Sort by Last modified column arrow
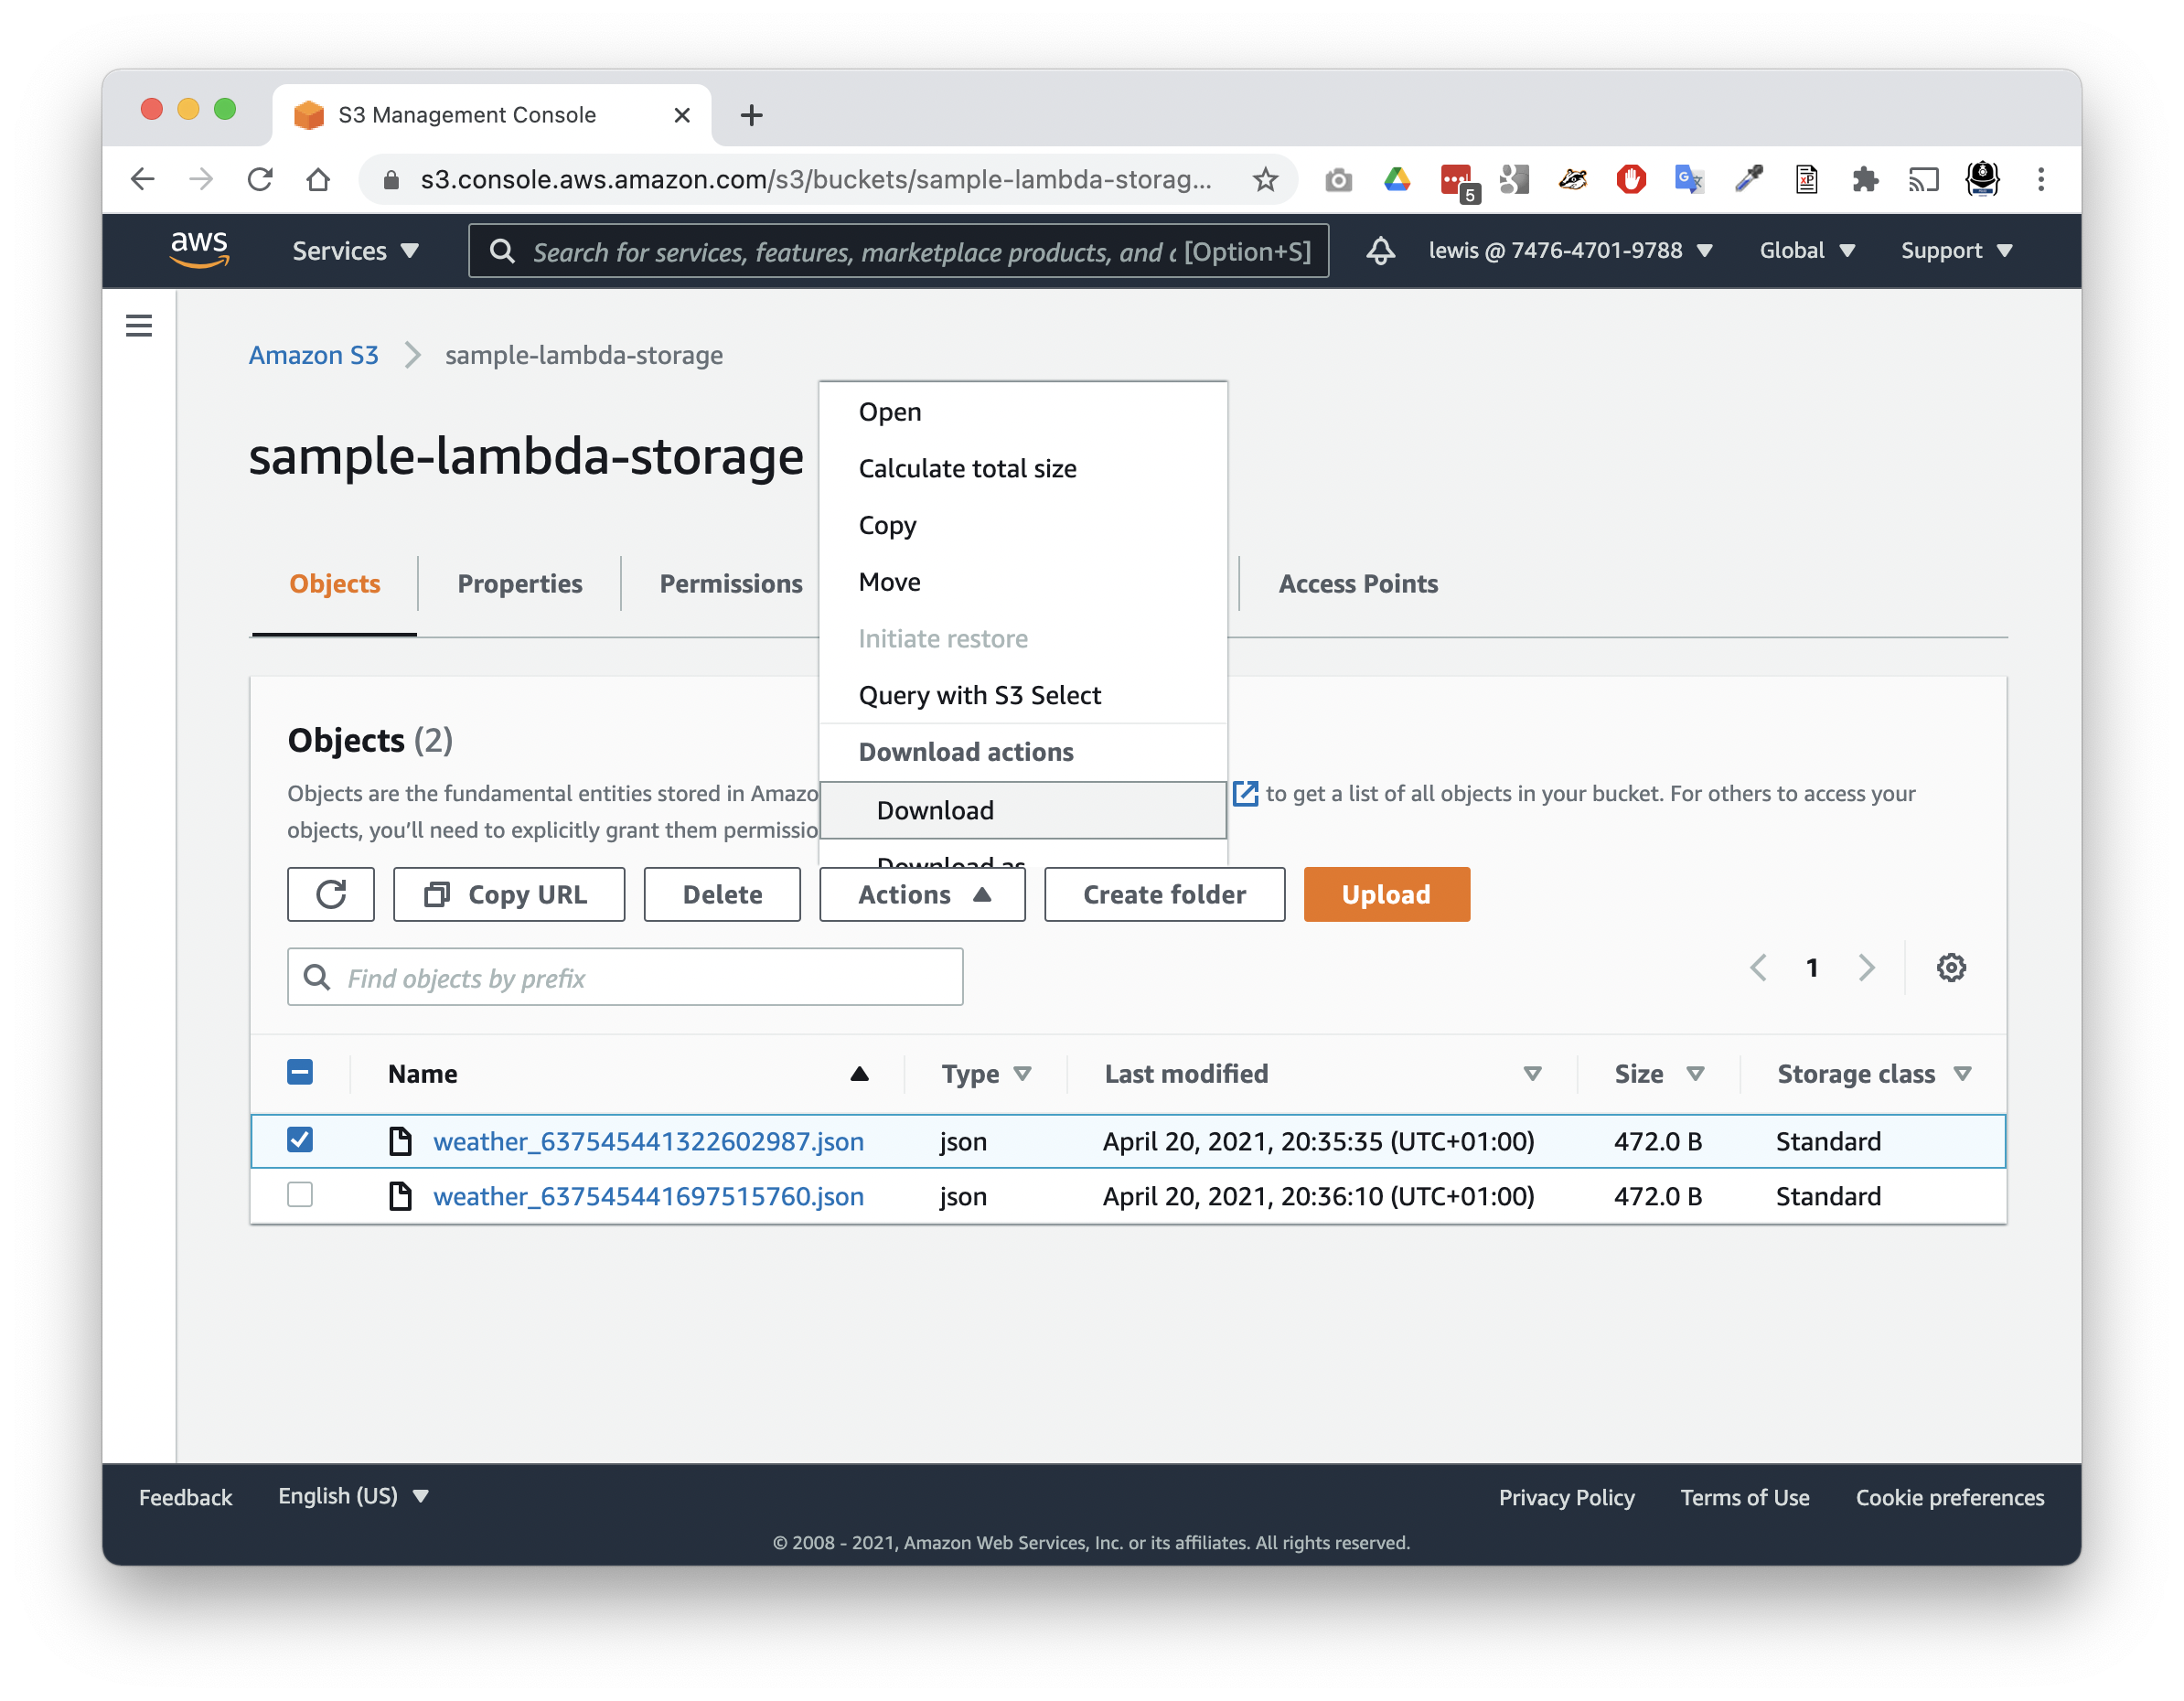 pyautogui.click(x=1531, y=1074)
